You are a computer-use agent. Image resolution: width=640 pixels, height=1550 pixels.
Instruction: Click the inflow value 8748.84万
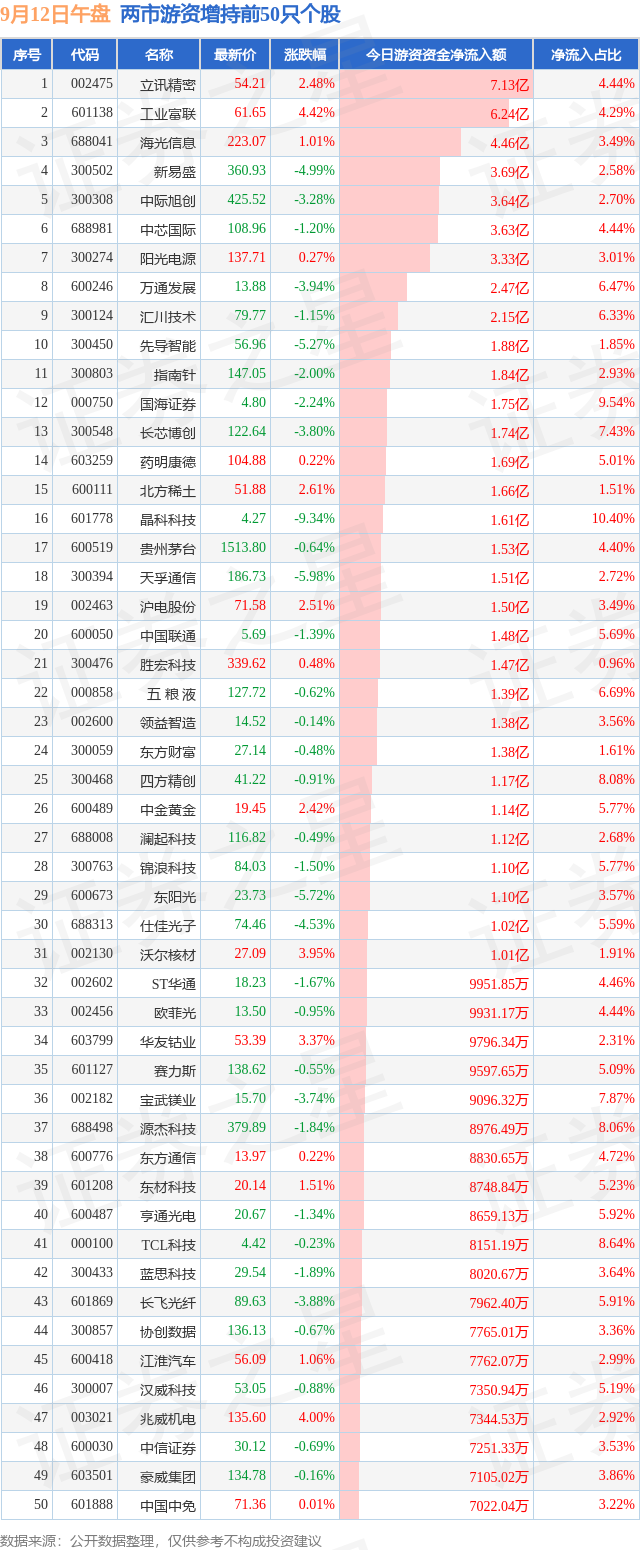[498, 1187]
